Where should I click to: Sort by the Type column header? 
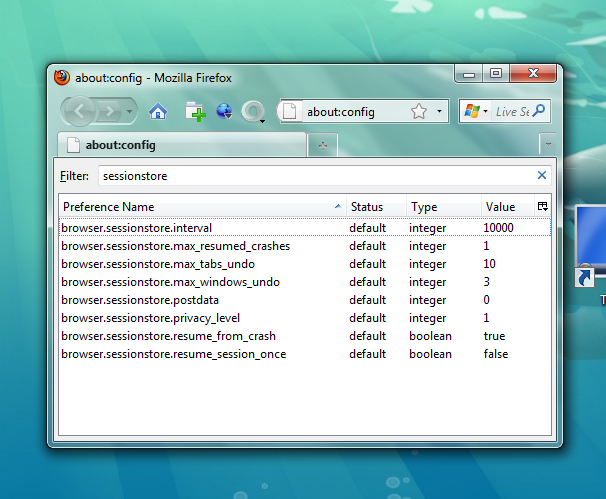coord(443,207)
